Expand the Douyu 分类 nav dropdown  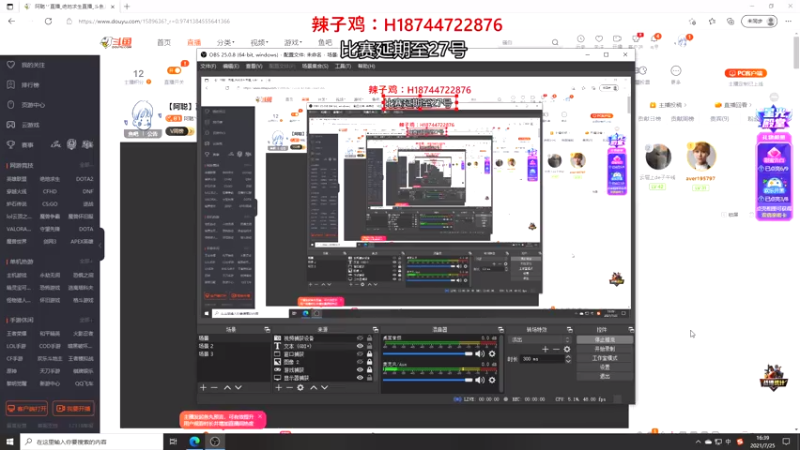(225, 42)
